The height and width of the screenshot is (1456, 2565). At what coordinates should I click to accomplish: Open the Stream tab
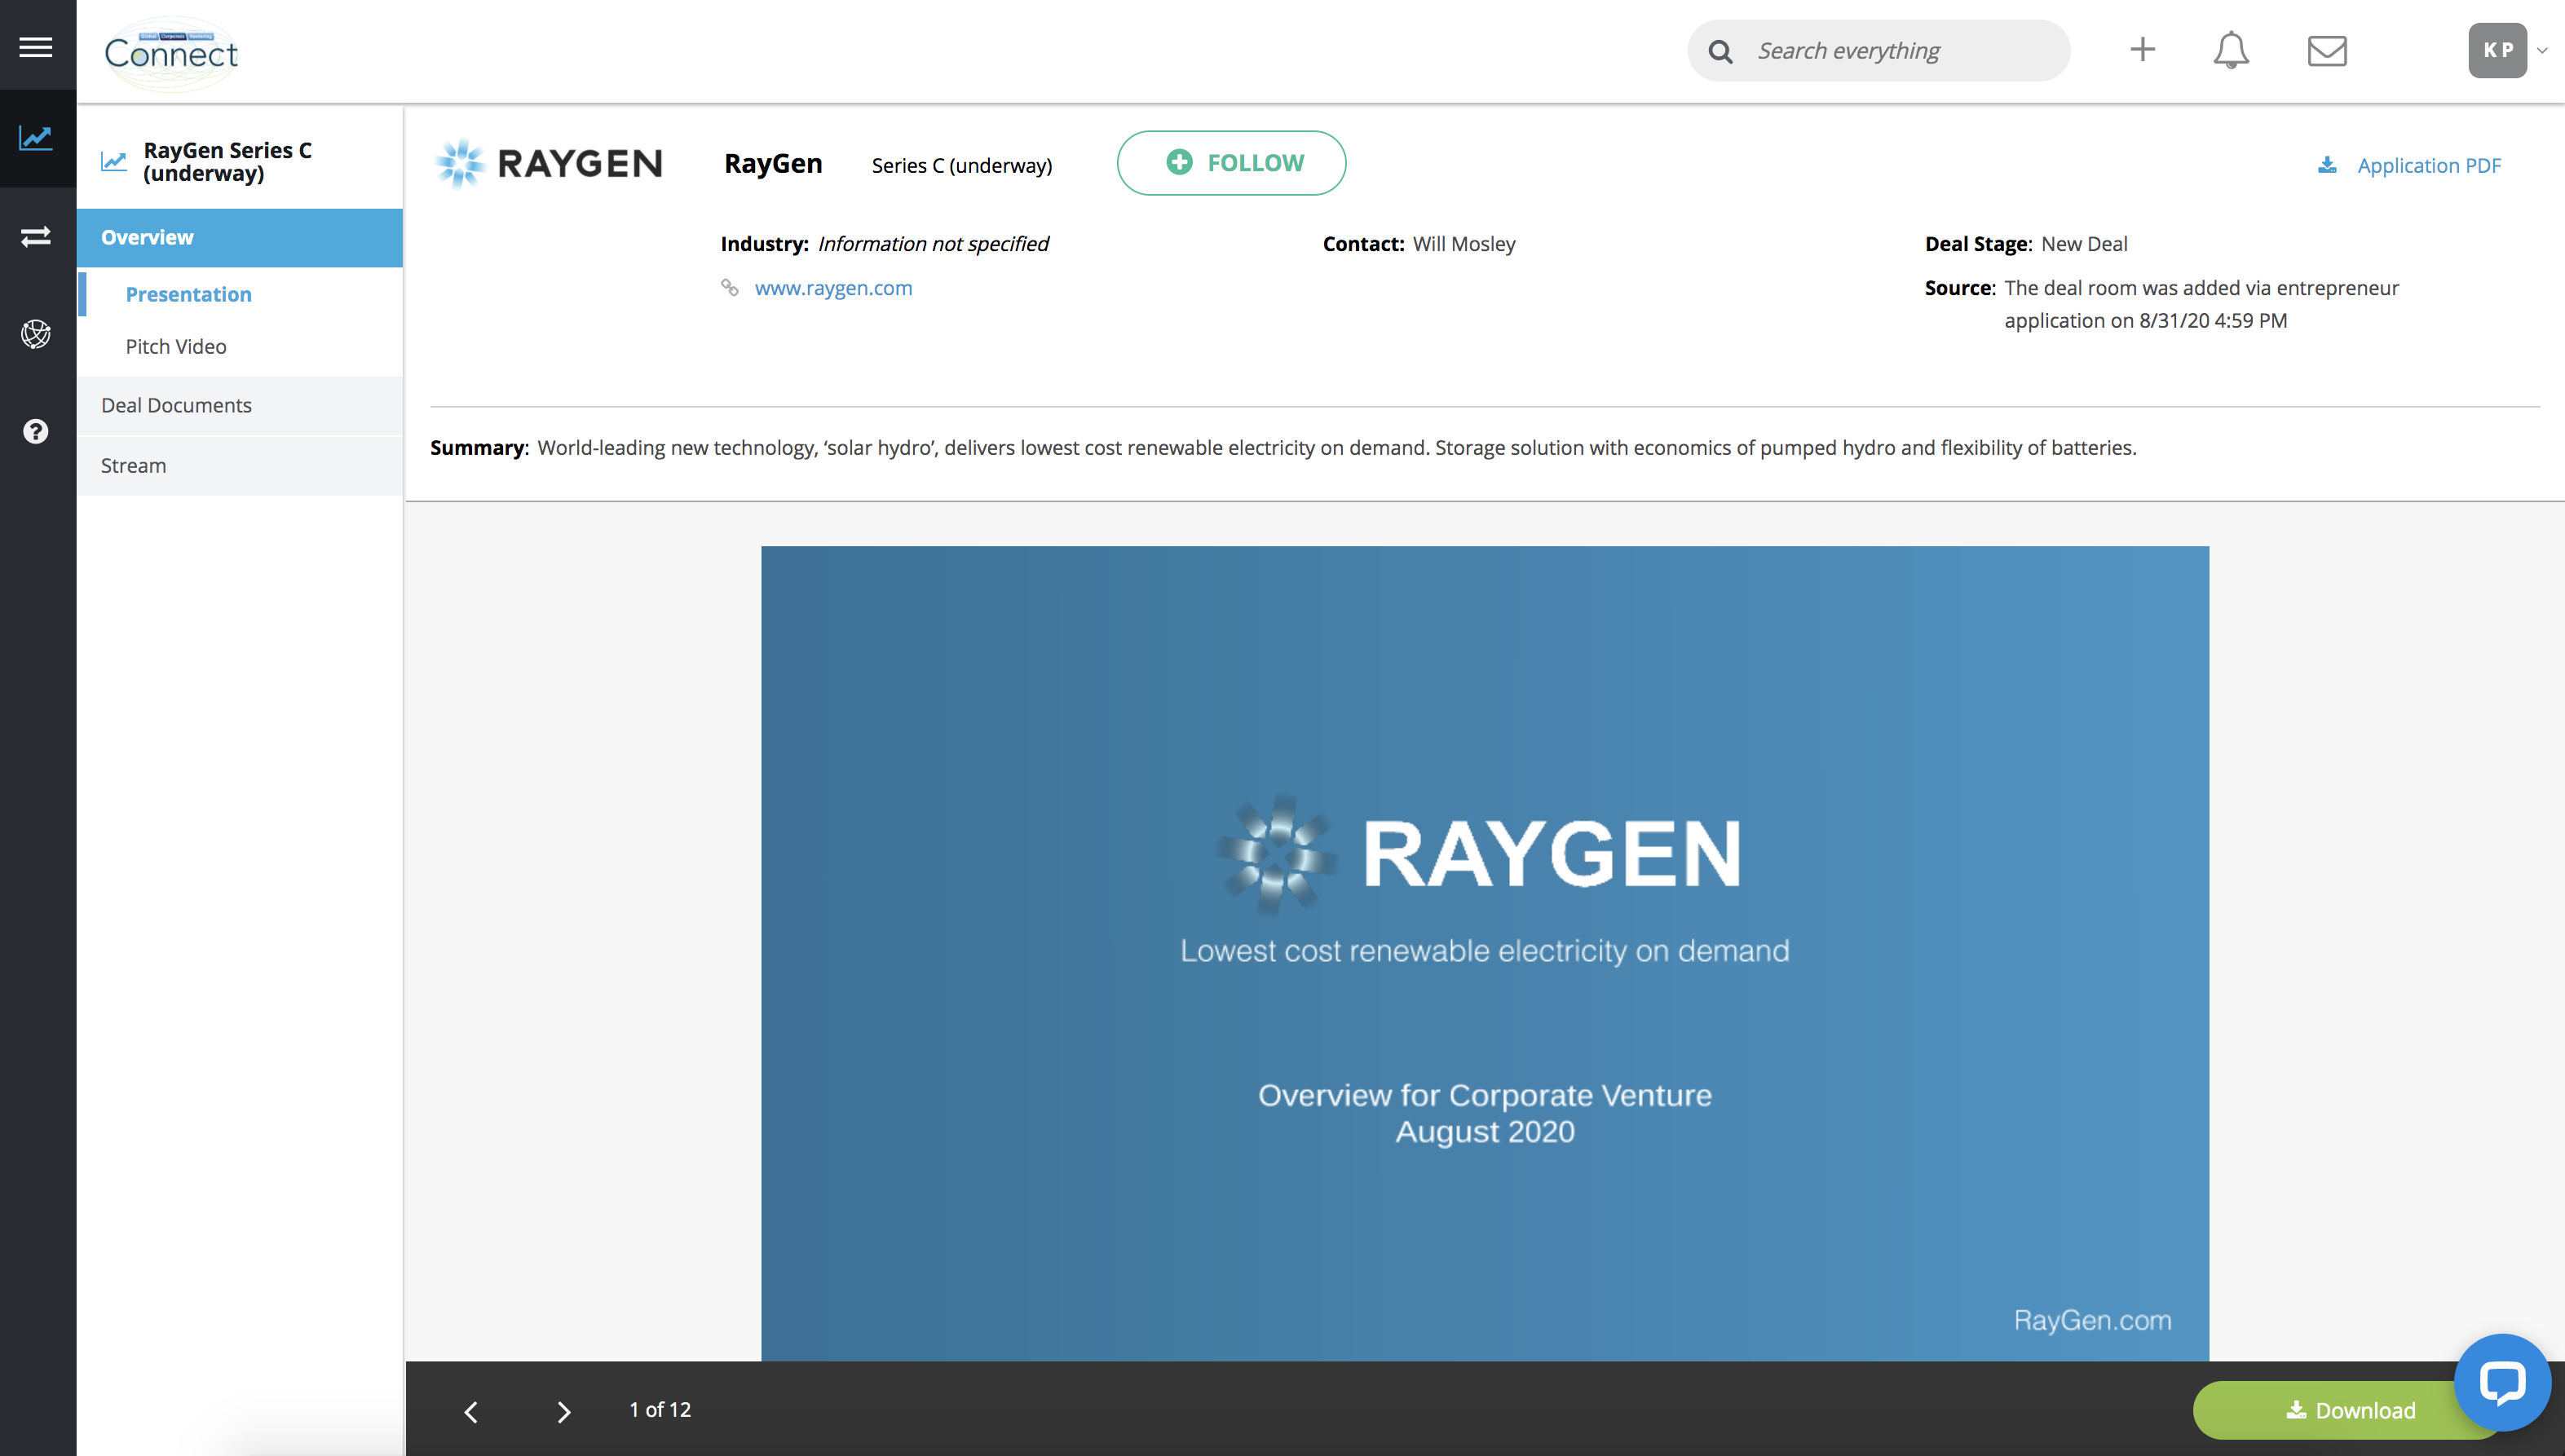133,465
